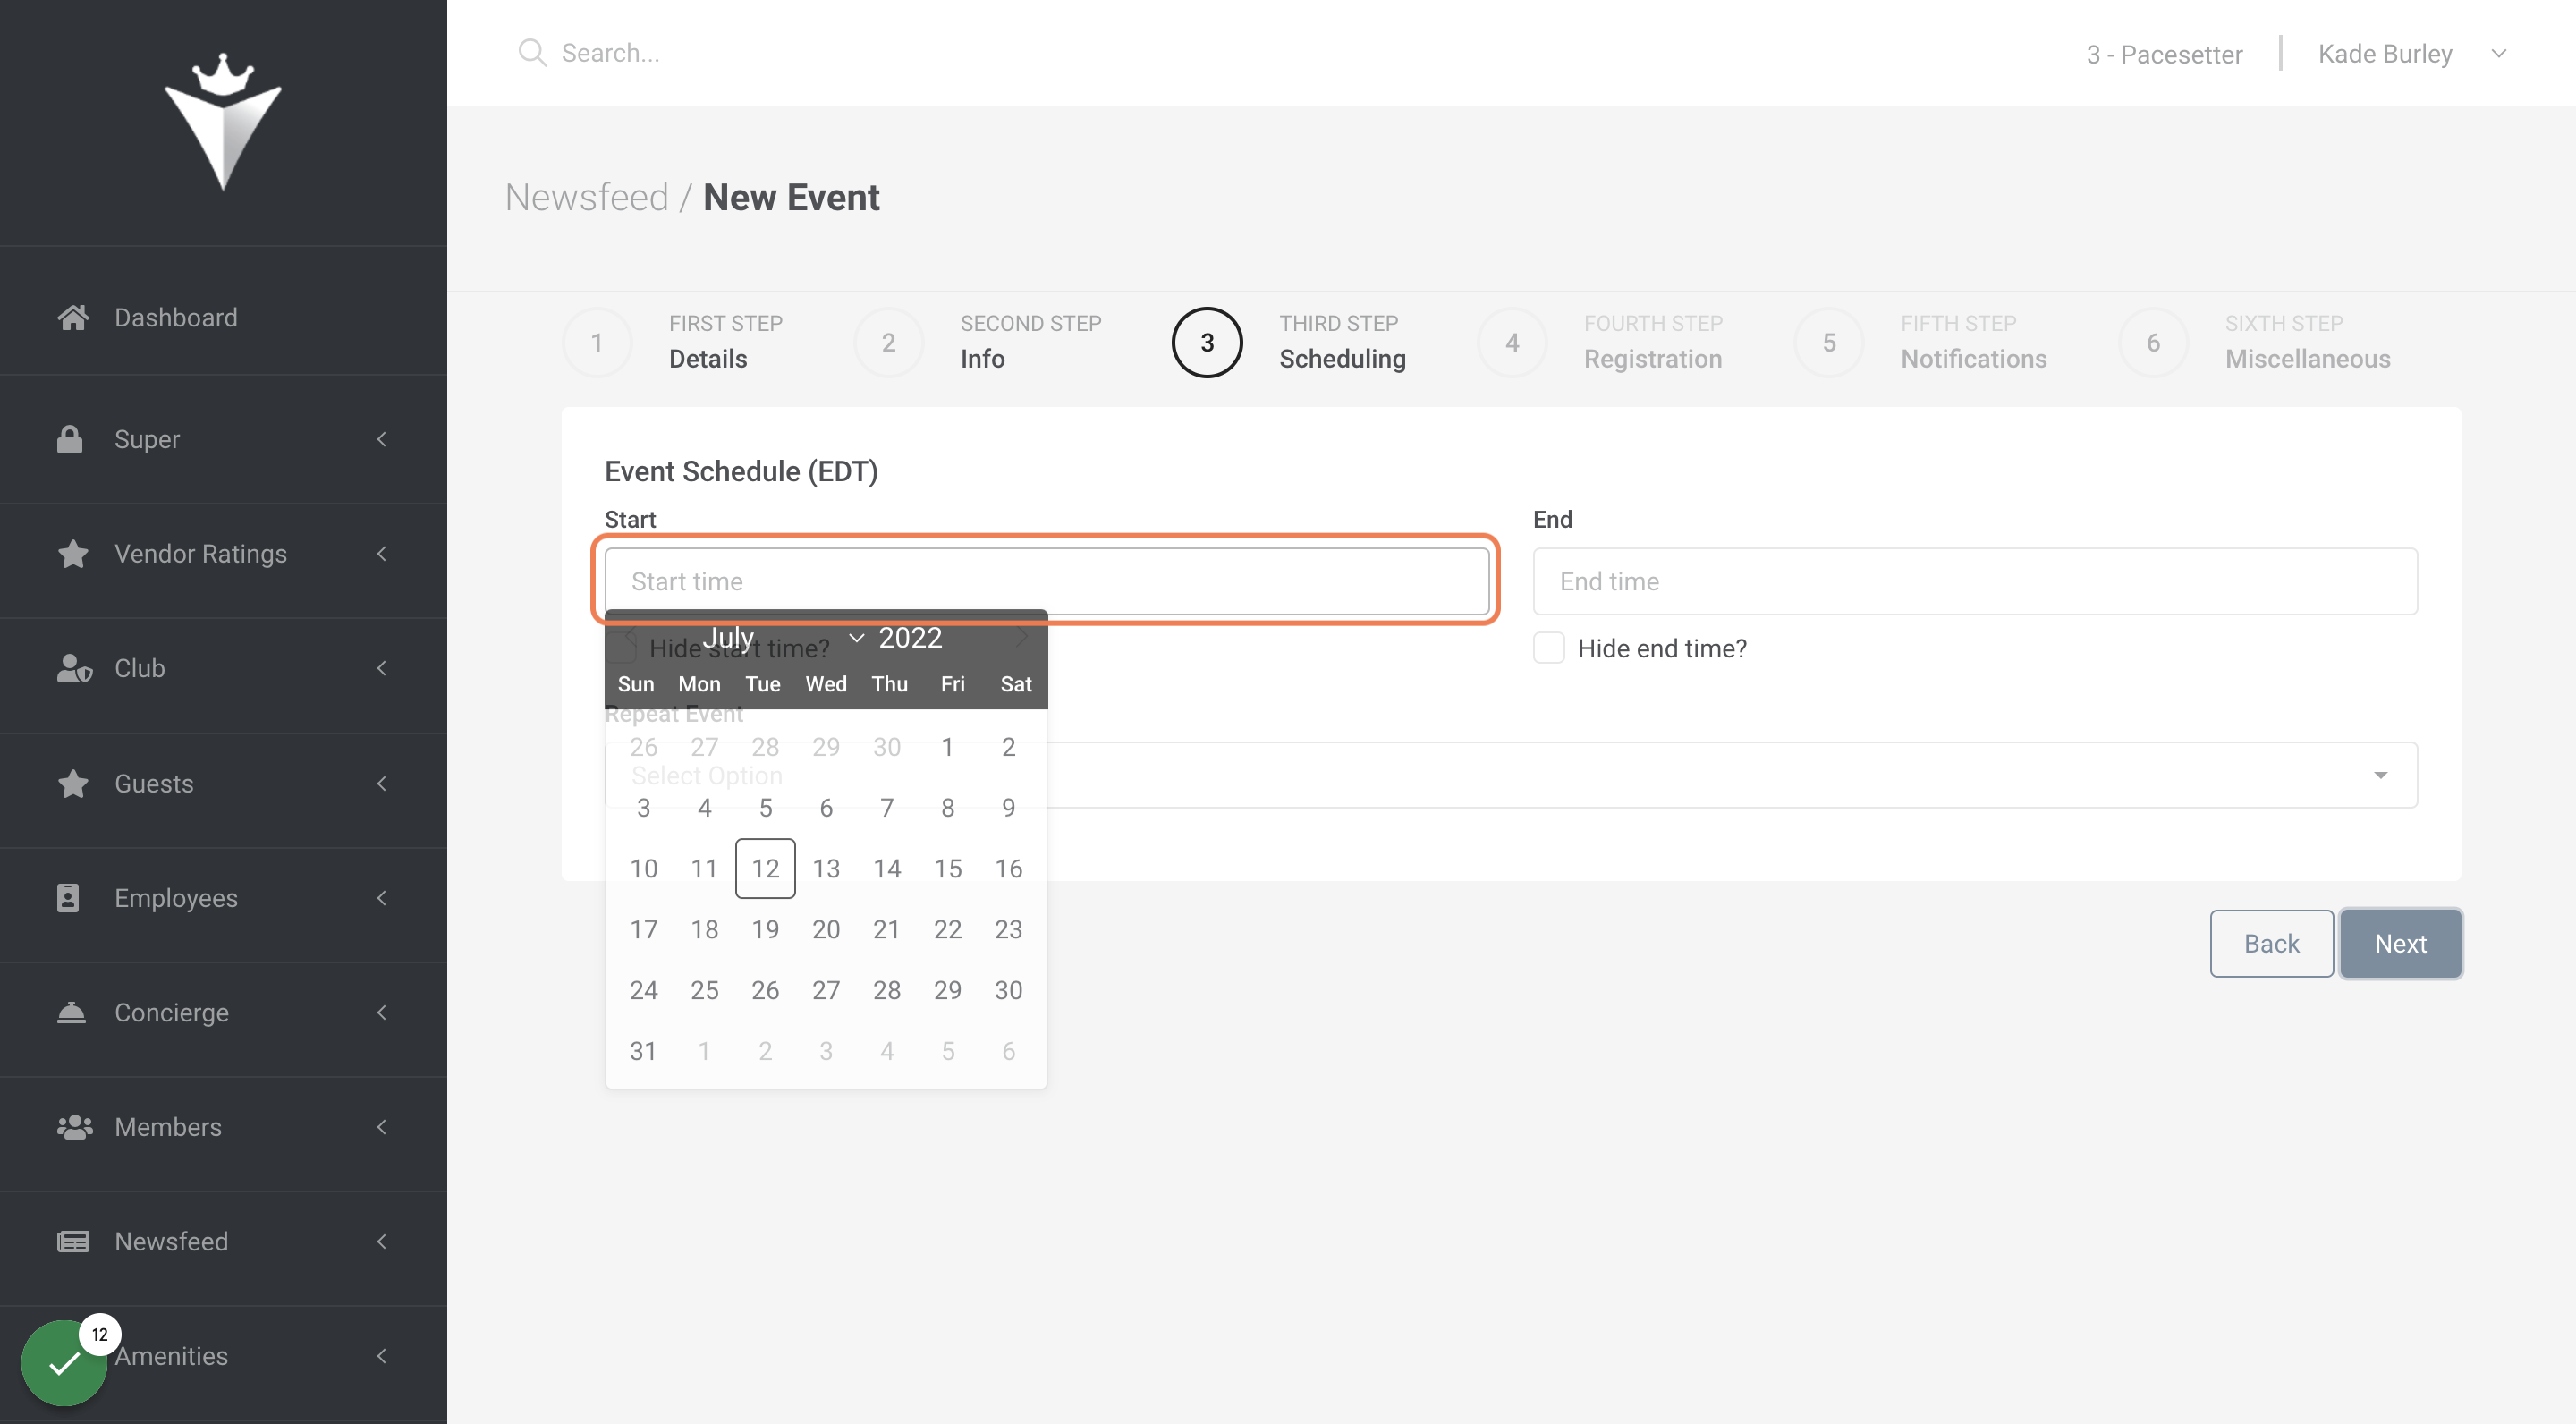This screenshot has height=1424, width=2576.
Task: Go to Sixth Step Miscellaneous
Action: 2254,342
